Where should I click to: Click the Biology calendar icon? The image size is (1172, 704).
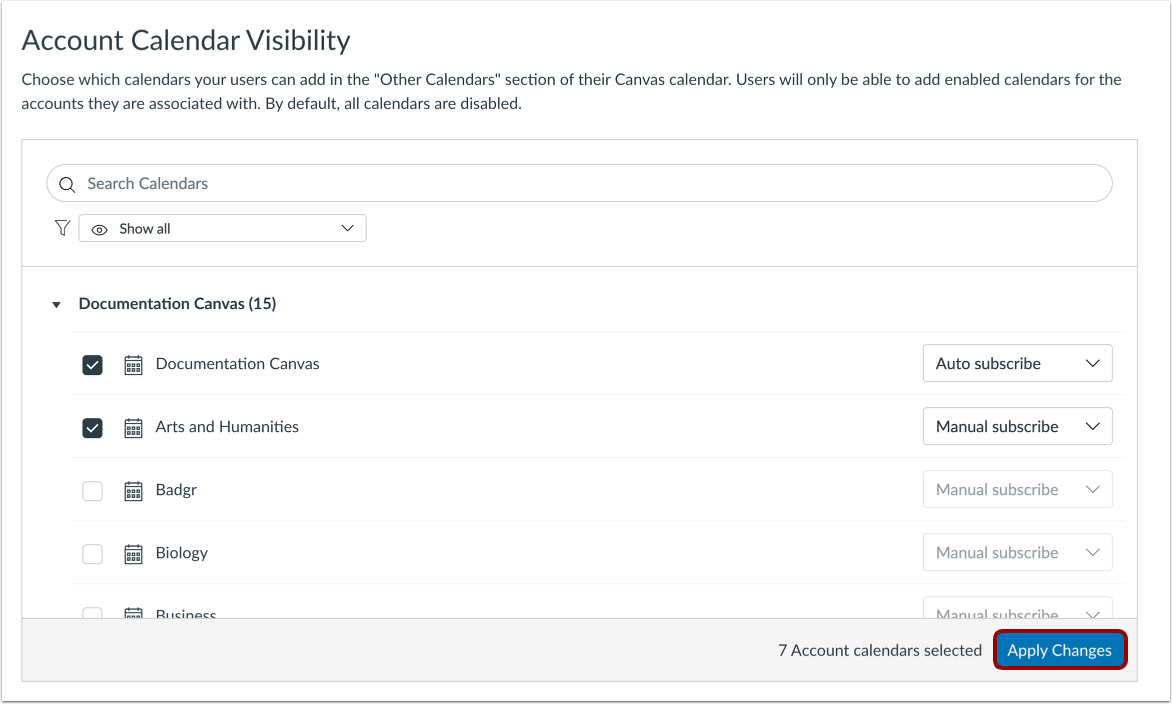133,554
